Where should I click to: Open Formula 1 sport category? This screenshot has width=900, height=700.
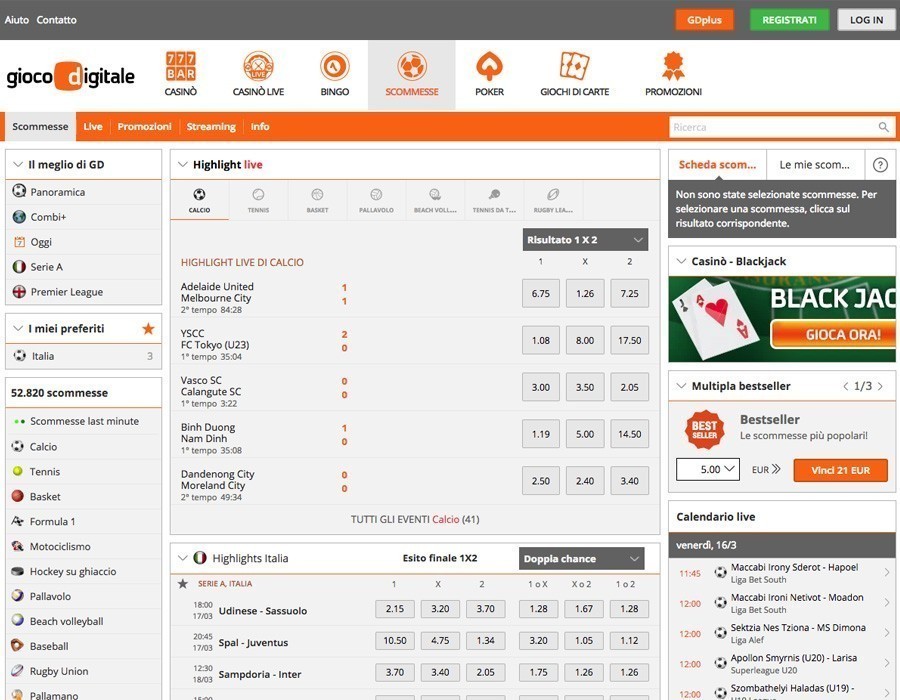click(84, 522)
